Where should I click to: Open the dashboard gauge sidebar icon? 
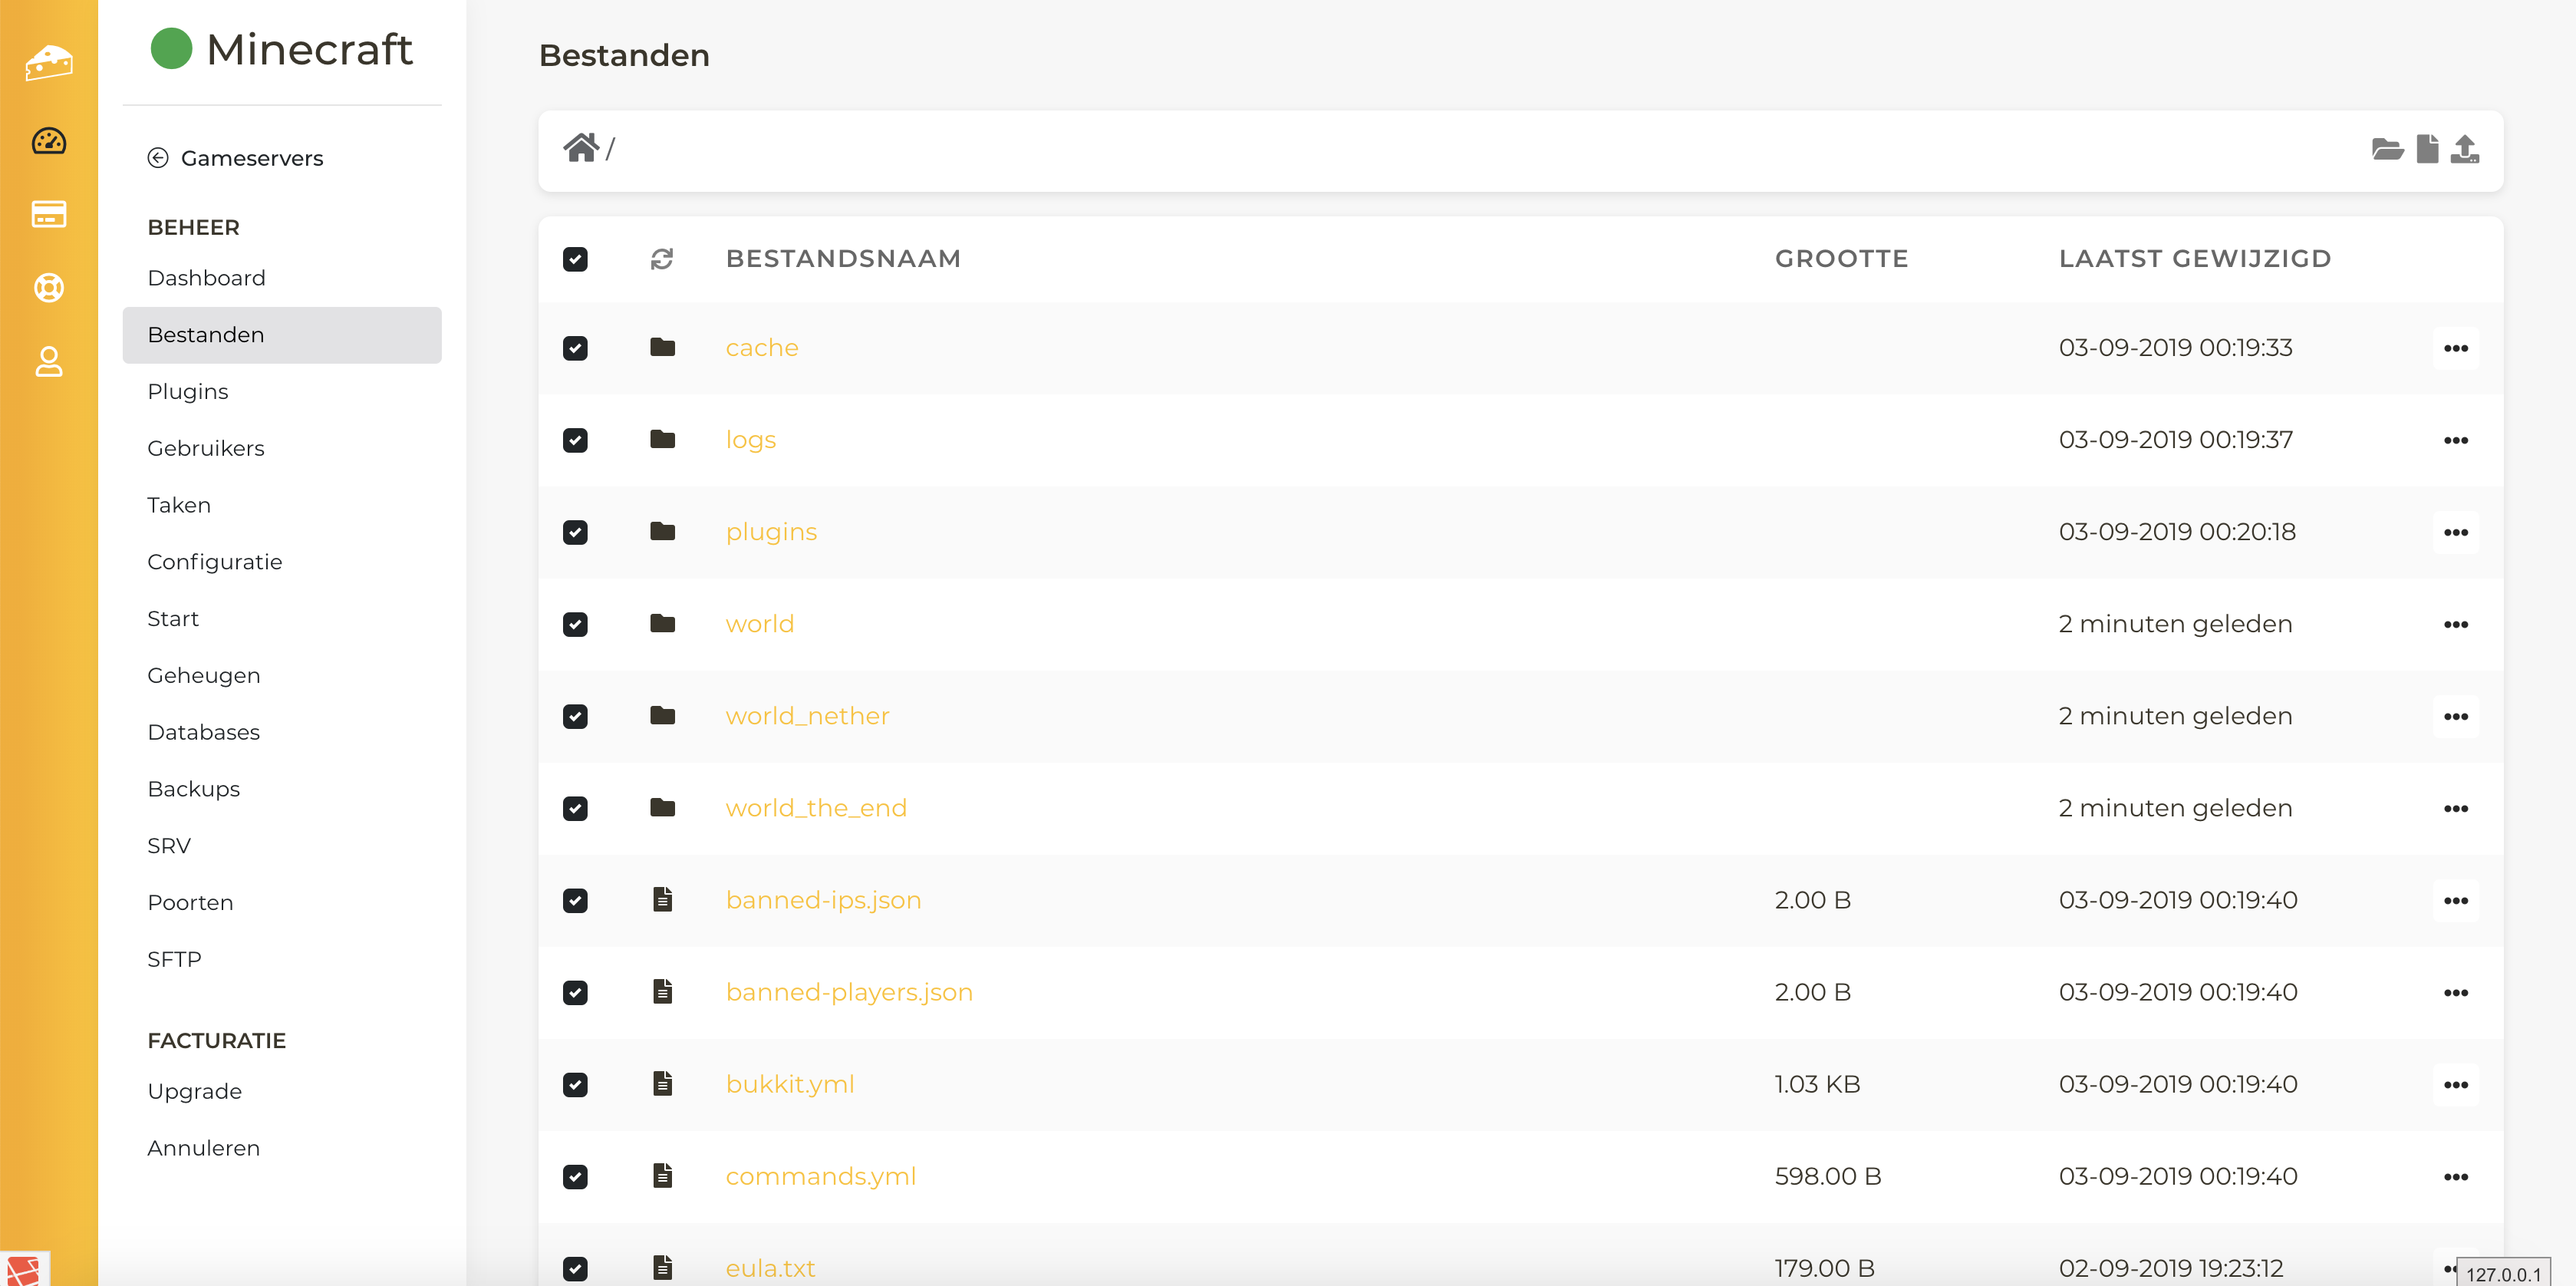tap(48, 141)
